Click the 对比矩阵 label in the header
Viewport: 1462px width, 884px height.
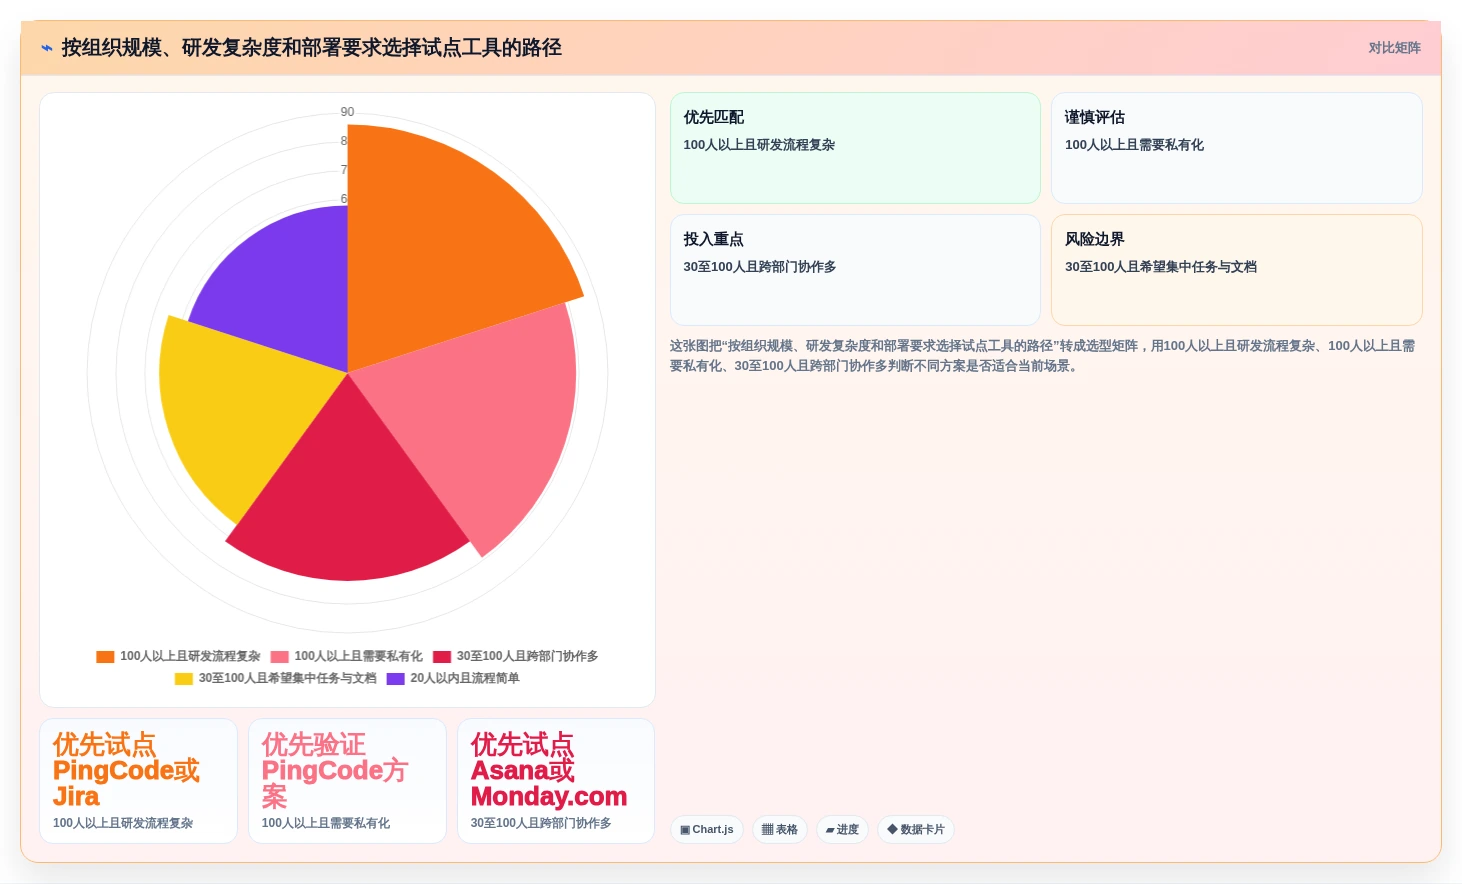[1394, 48]
